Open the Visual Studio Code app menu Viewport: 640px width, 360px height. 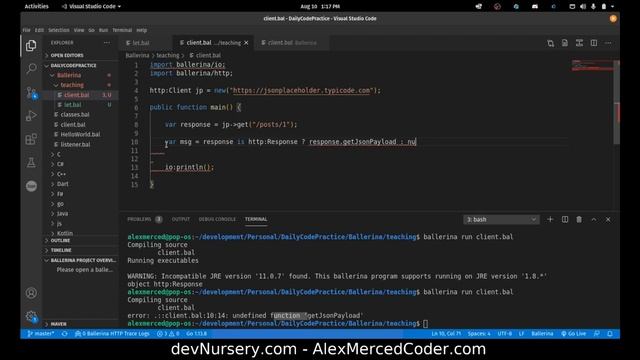[x=91, y=7]
